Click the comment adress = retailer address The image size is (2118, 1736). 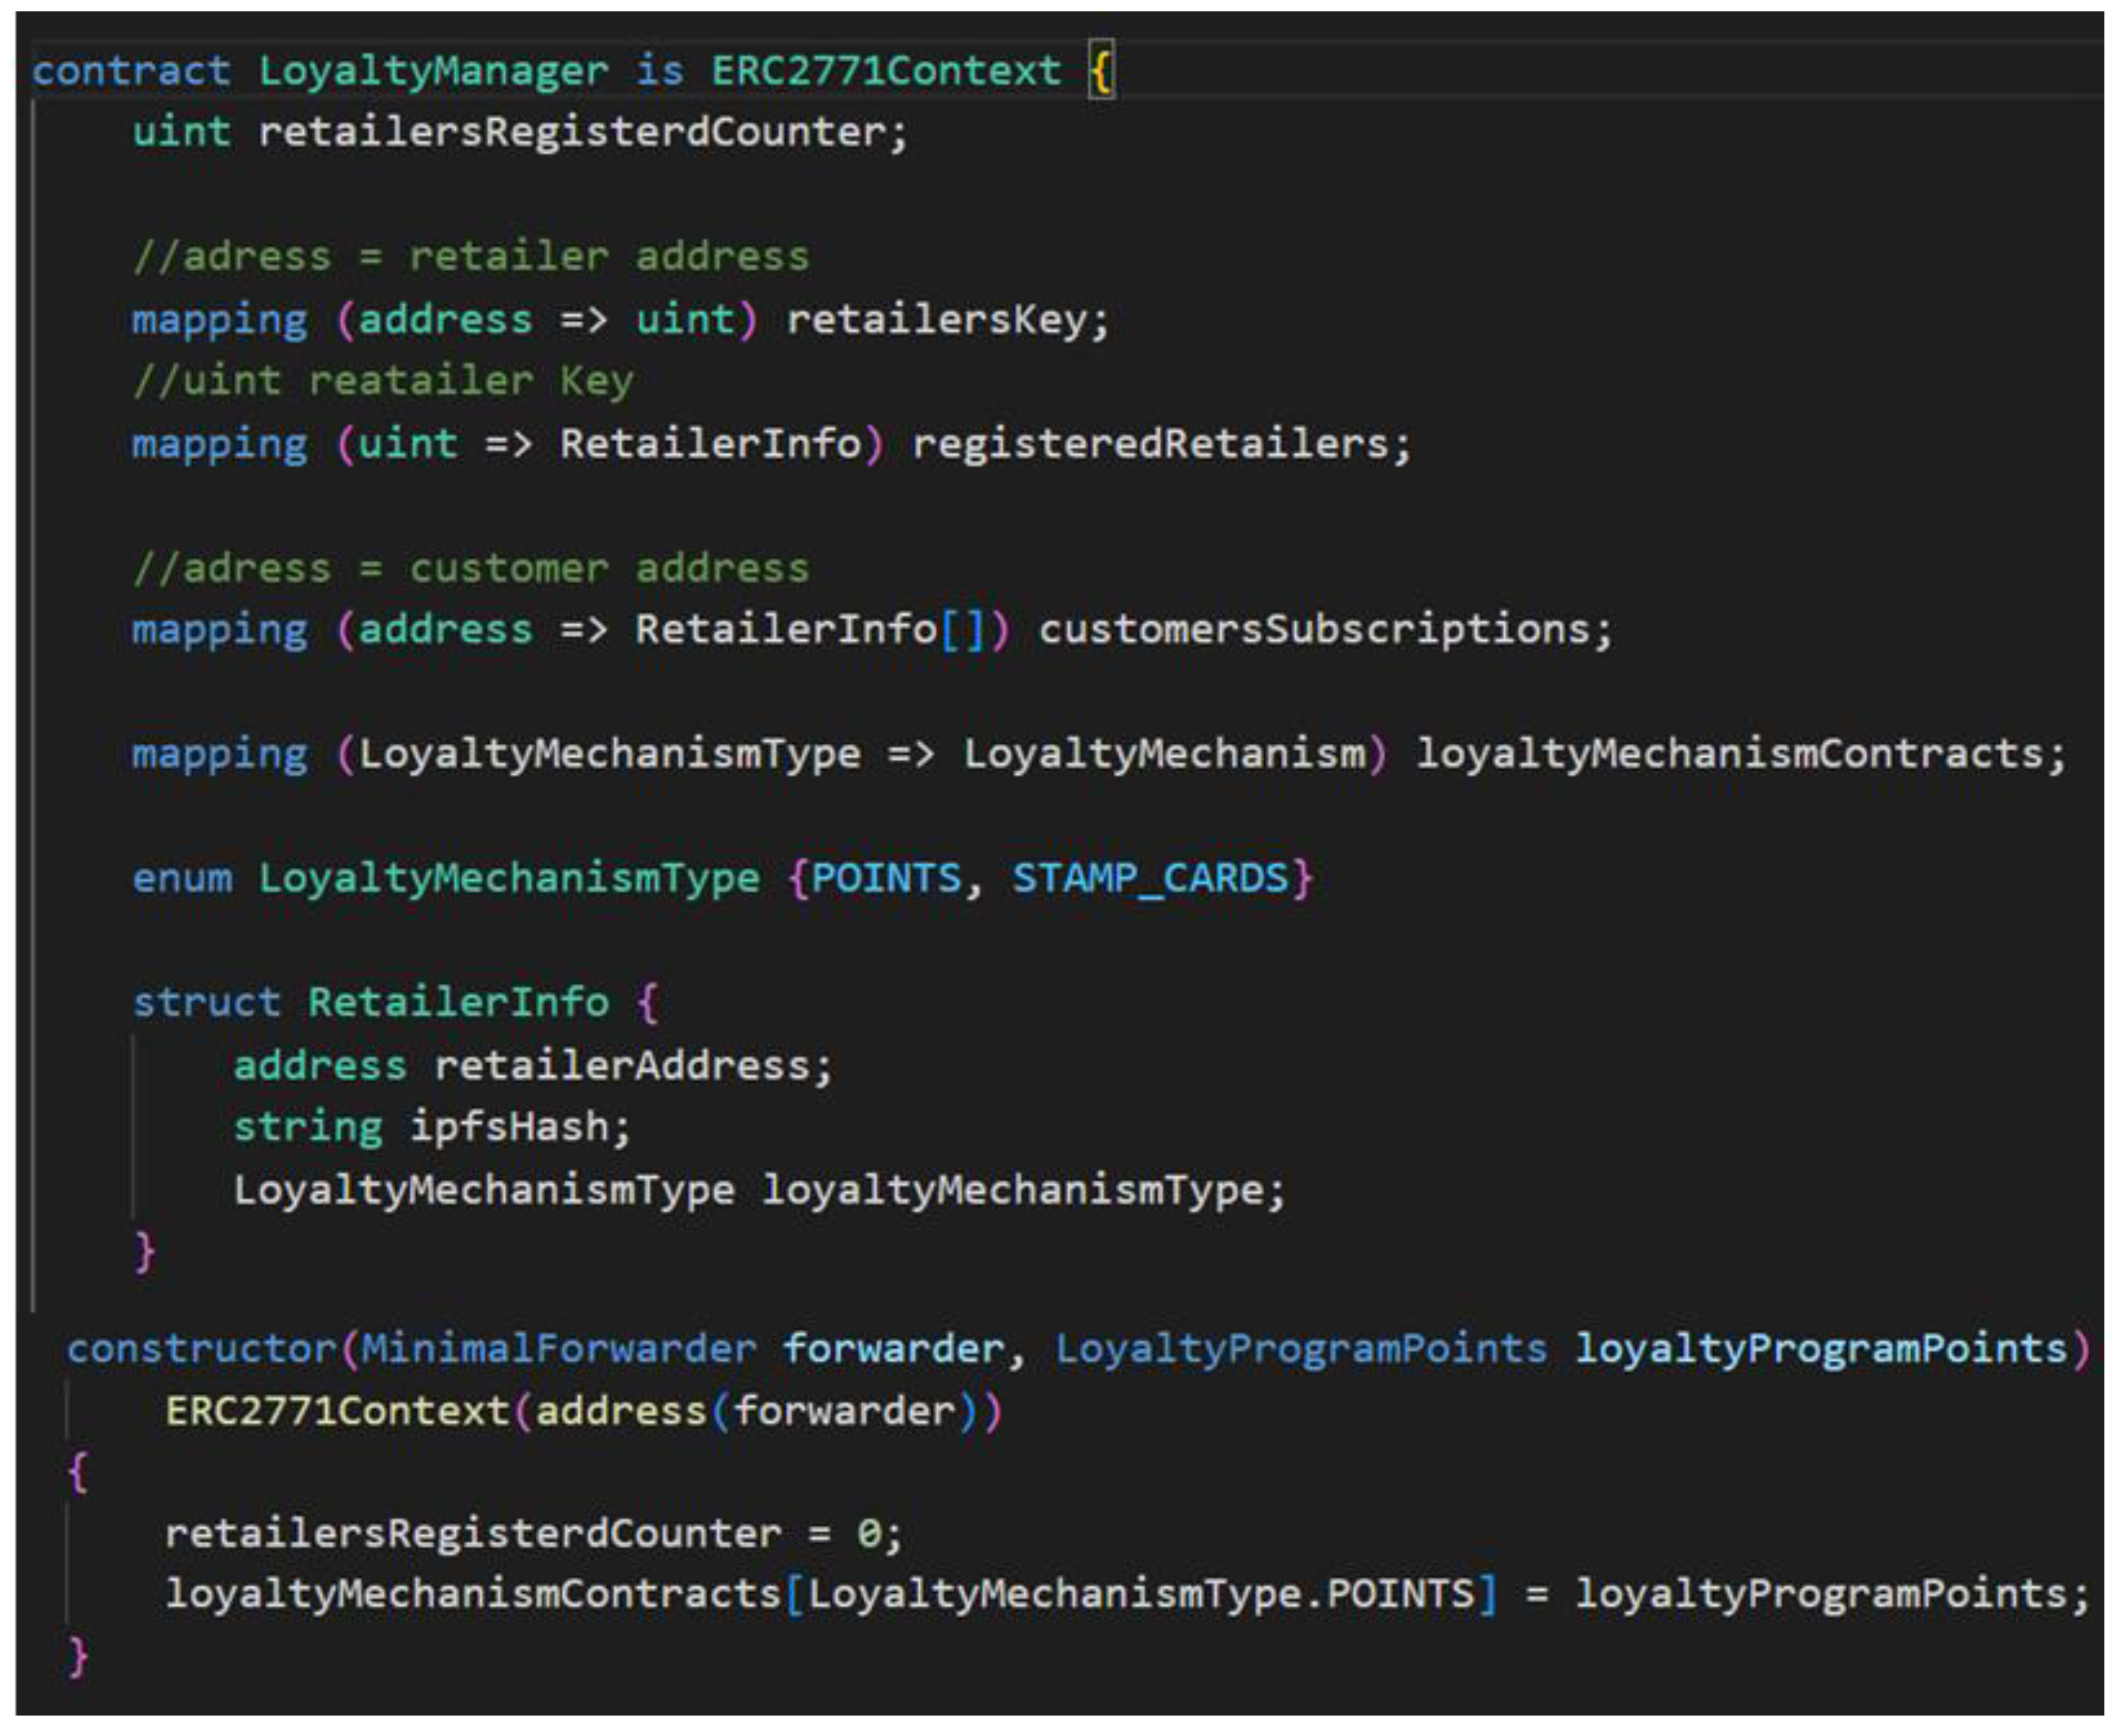(471, 257)
